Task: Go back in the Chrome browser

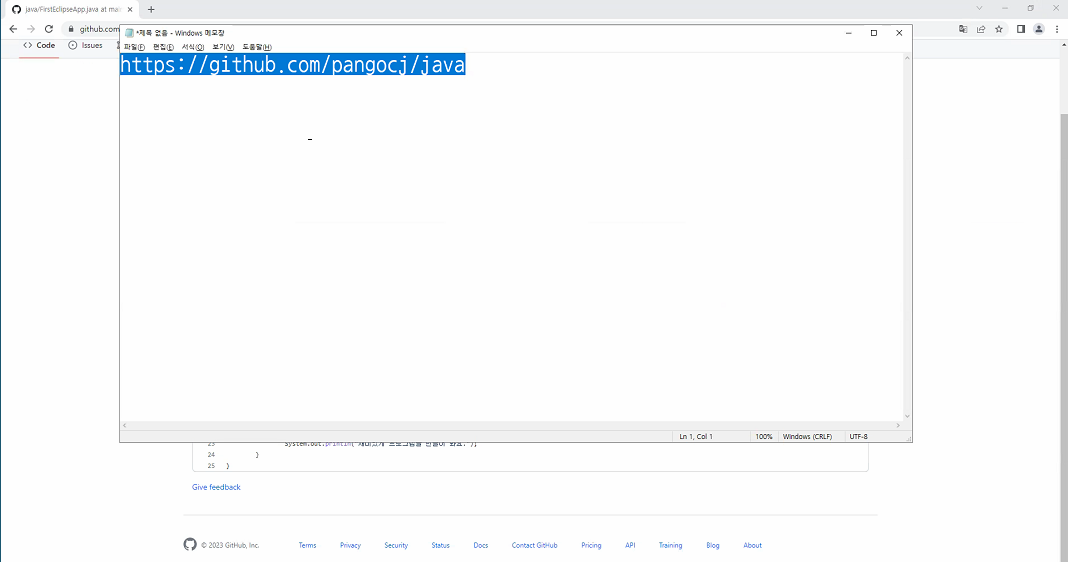Action: [13, 29]
